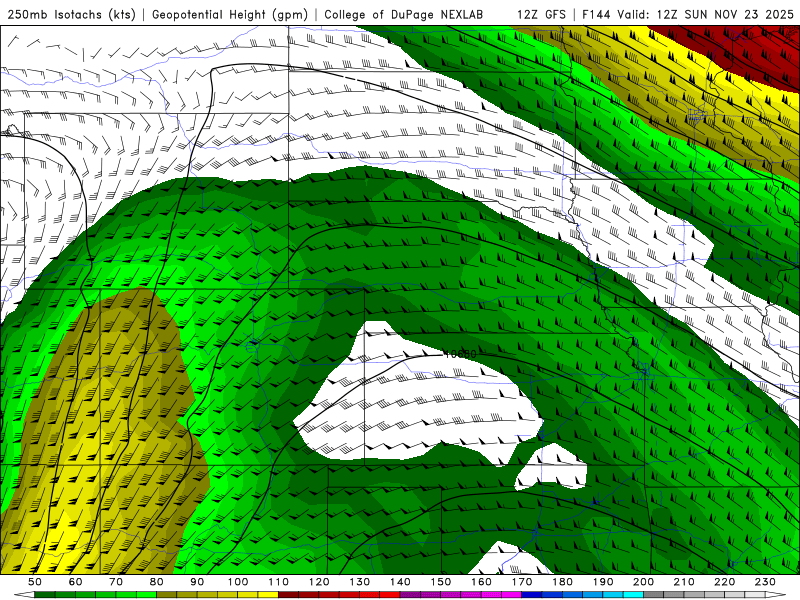The width and height of the screenshot is (800, 600).
Task: Click the darkest green swatch starting at 50
Action: click(x=44, y=595)
